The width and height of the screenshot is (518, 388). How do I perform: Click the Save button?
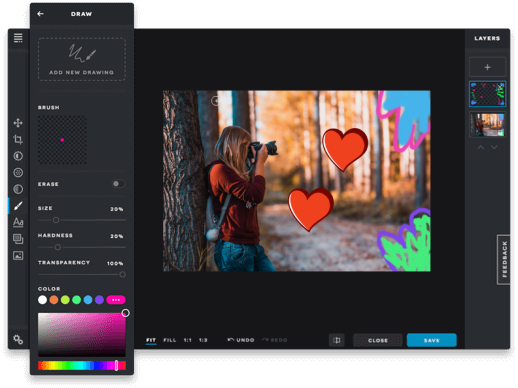point(432,340)
